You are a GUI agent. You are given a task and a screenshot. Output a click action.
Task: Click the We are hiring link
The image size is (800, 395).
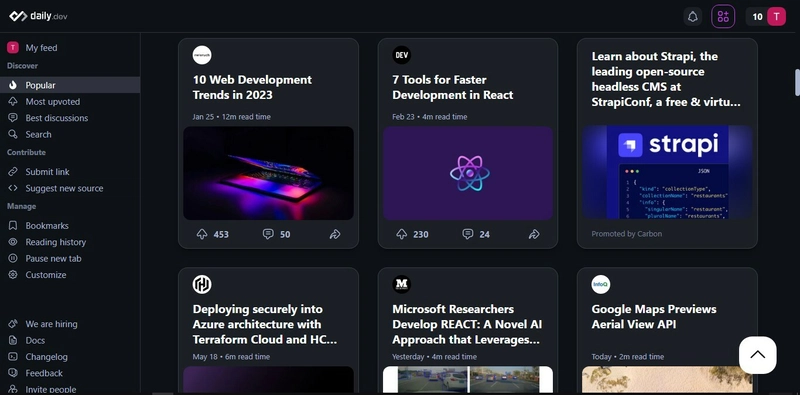pos(52,324)
